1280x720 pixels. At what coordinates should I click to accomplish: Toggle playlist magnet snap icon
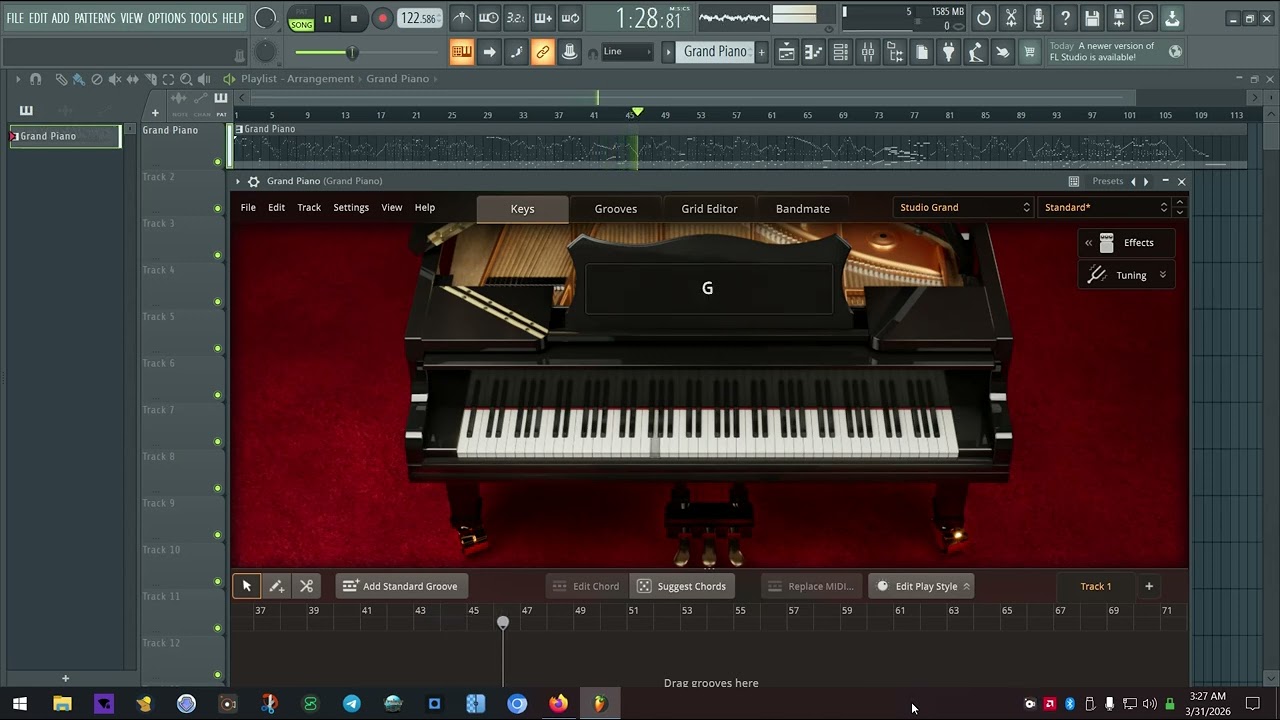click(36, 79)
